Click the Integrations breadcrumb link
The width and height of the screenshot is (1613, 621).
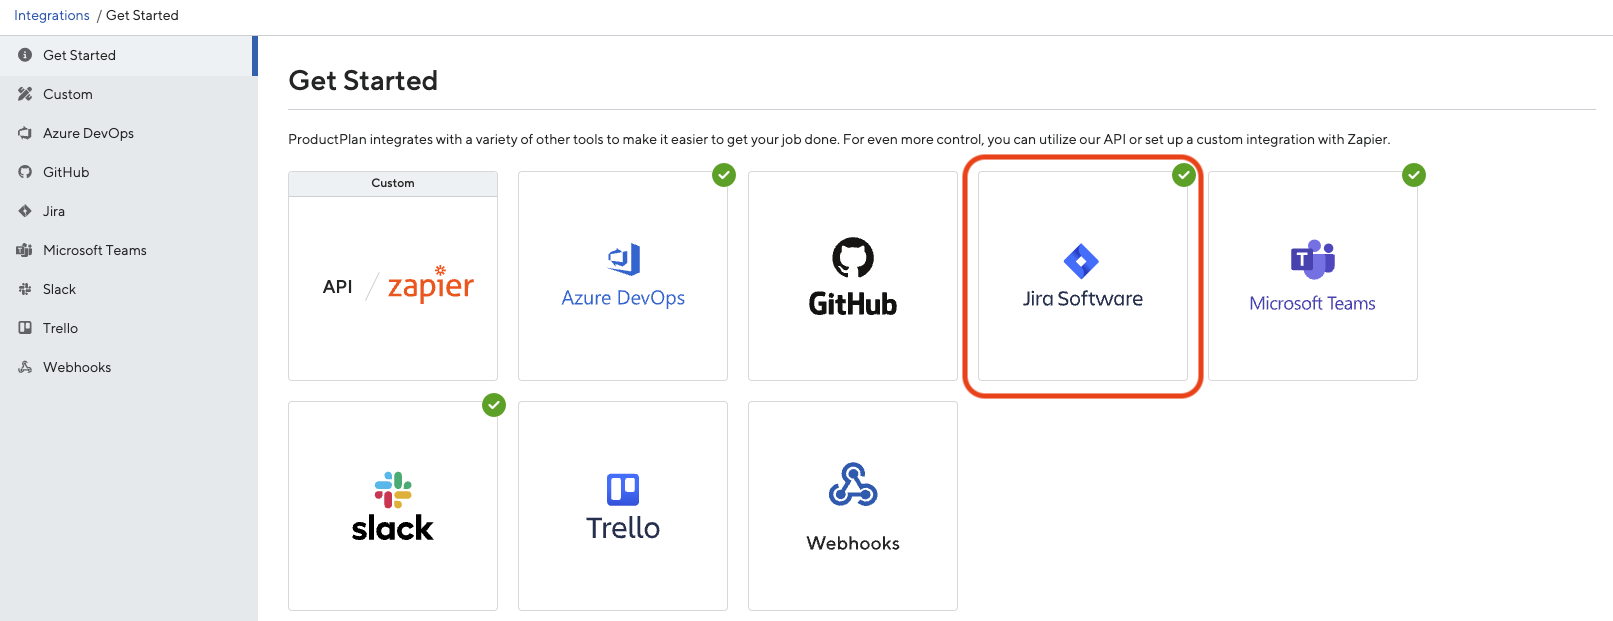pos(52,15)
